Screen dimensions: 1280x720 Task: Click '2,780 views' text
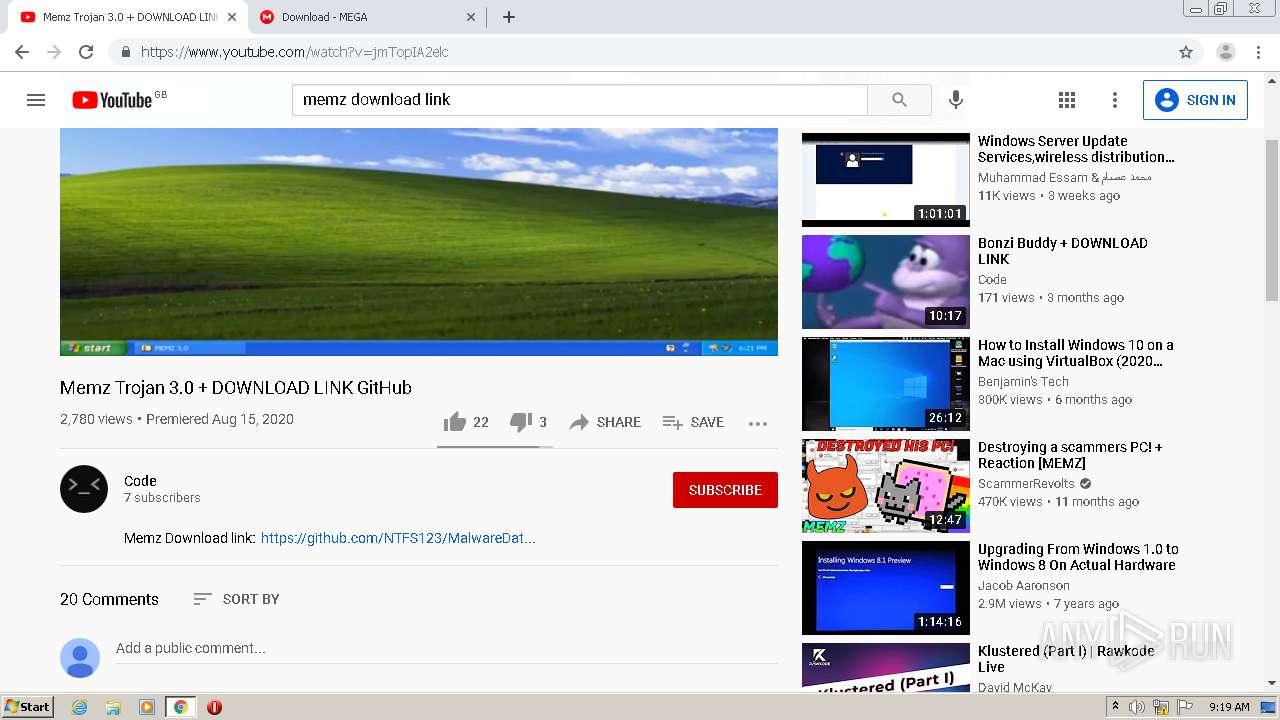[96, 419]
